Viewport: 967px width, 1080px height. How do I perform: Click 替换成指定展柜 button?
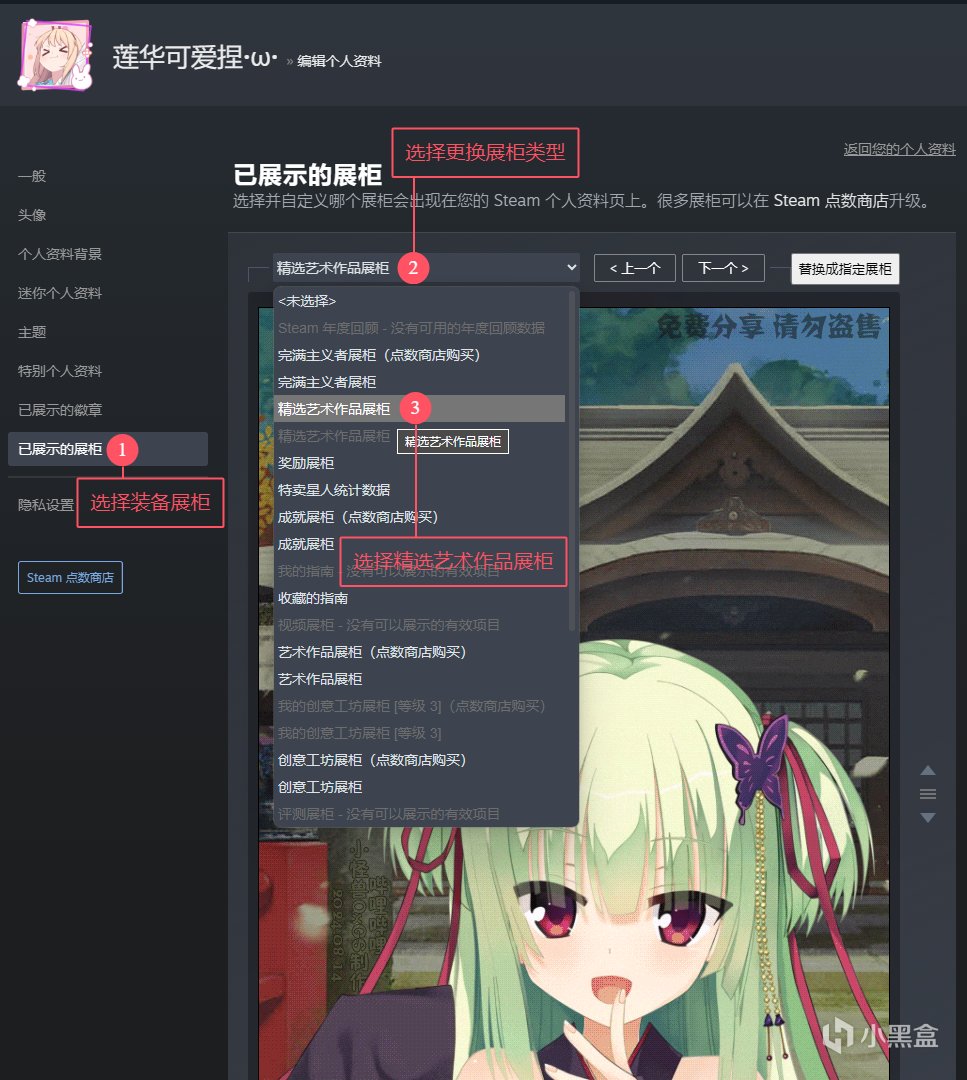tap(845, 269)
